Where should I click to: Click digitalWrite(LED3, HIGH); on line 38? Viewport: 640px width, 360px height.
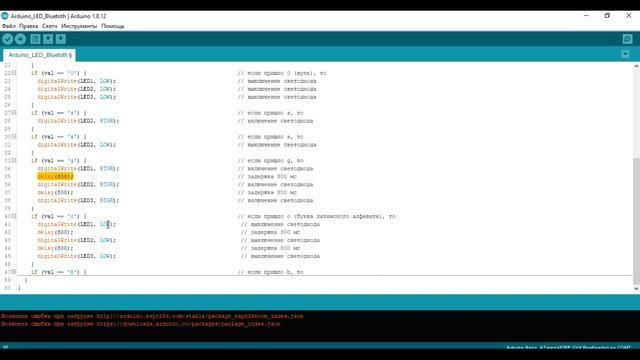(x=78, y=200)
